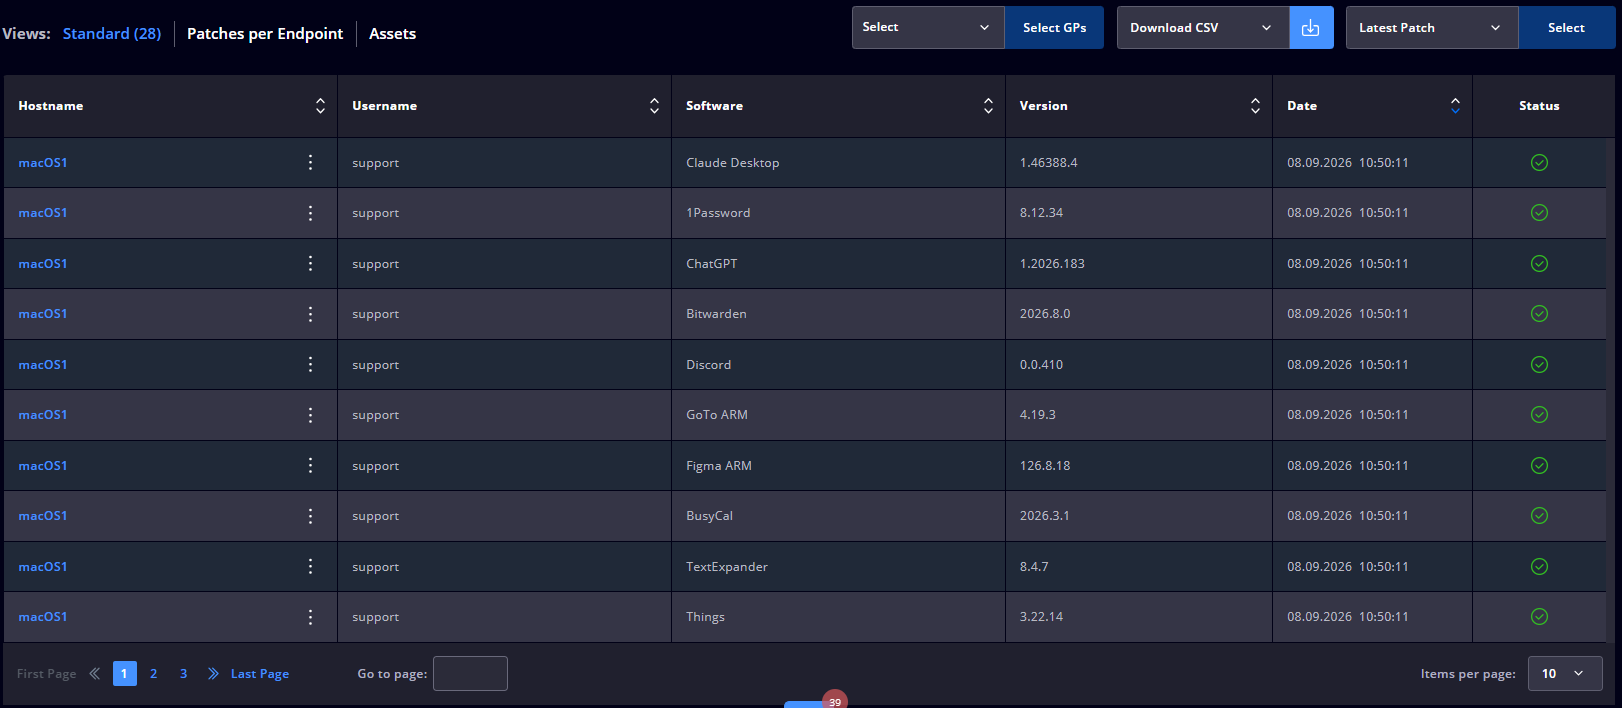Click the green status check for GoTo ARM
The height and width of the screenshot is (708, 1622).
pyautogui.click(x=1539, y=415)
